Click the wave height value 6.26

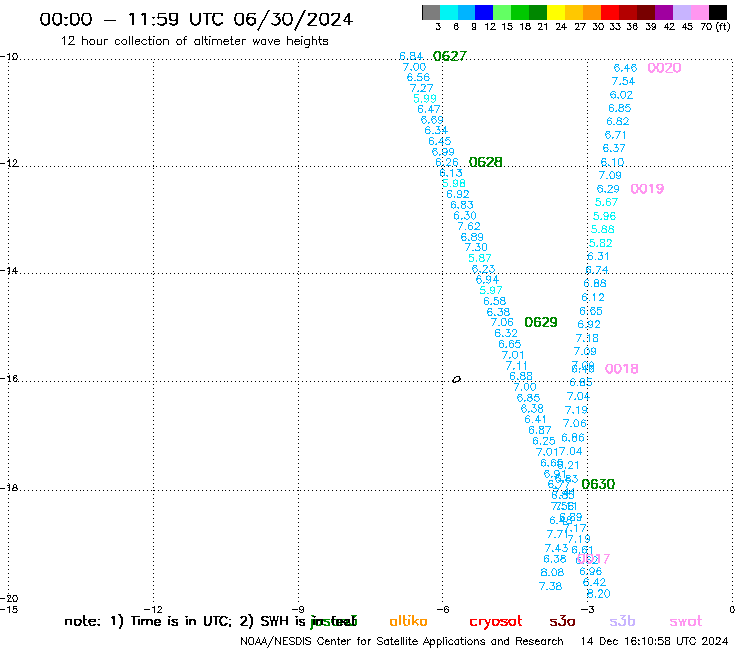447,162
